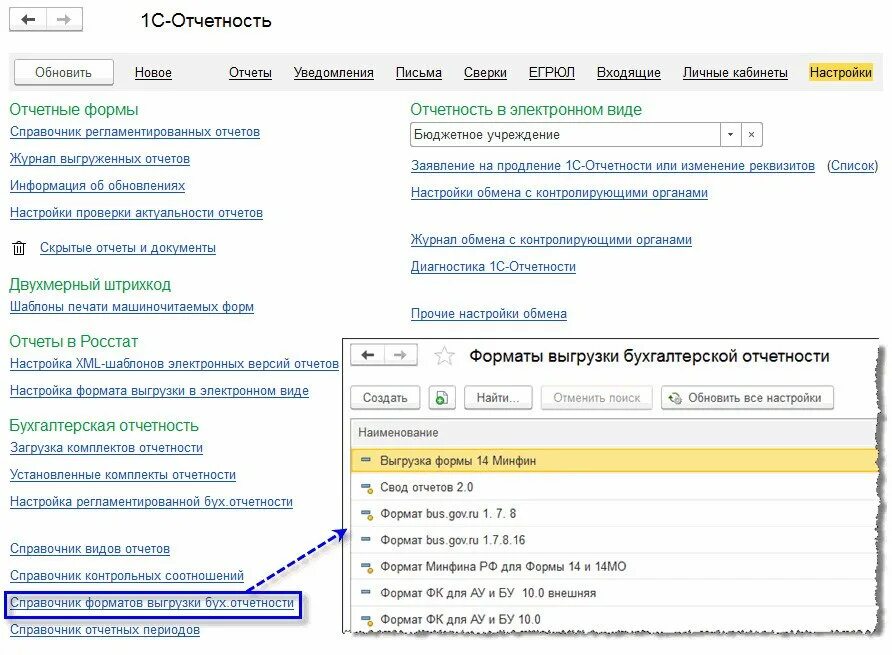Screen dimensions: 892x655
Task: Go forward in the 1С-Отчетность window
Action: click(64, 20)
